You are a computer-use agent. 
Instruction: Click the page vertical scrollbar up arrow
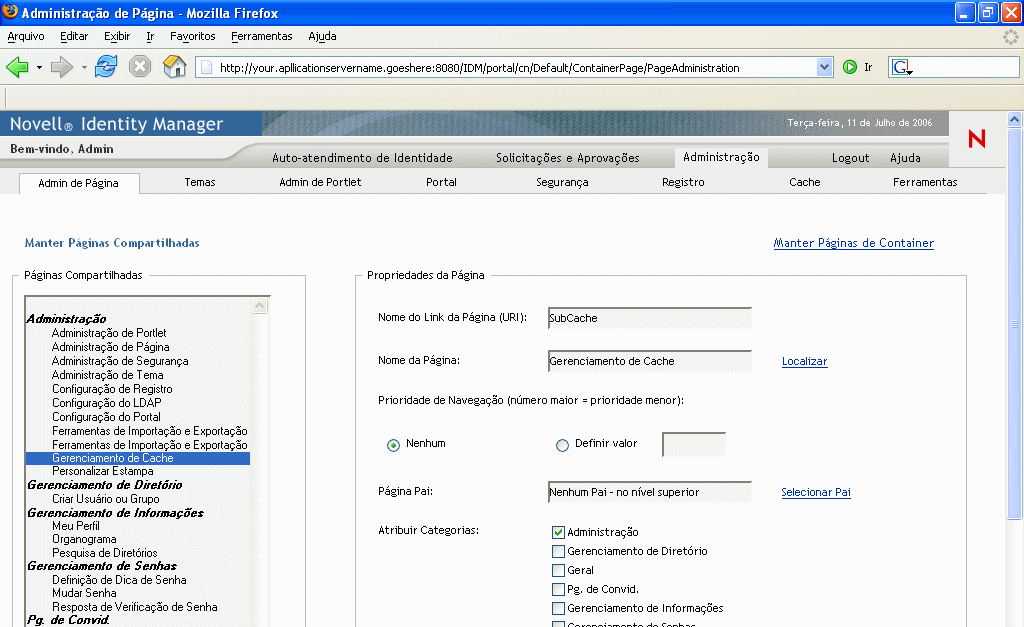(1014, 119)
